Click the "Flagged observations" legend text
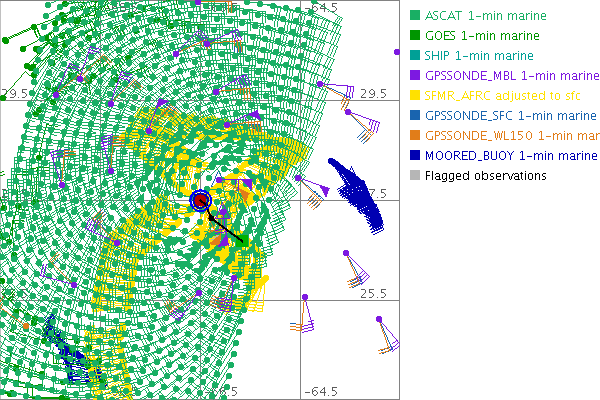The image size is (600, 400). pos(485,175)
